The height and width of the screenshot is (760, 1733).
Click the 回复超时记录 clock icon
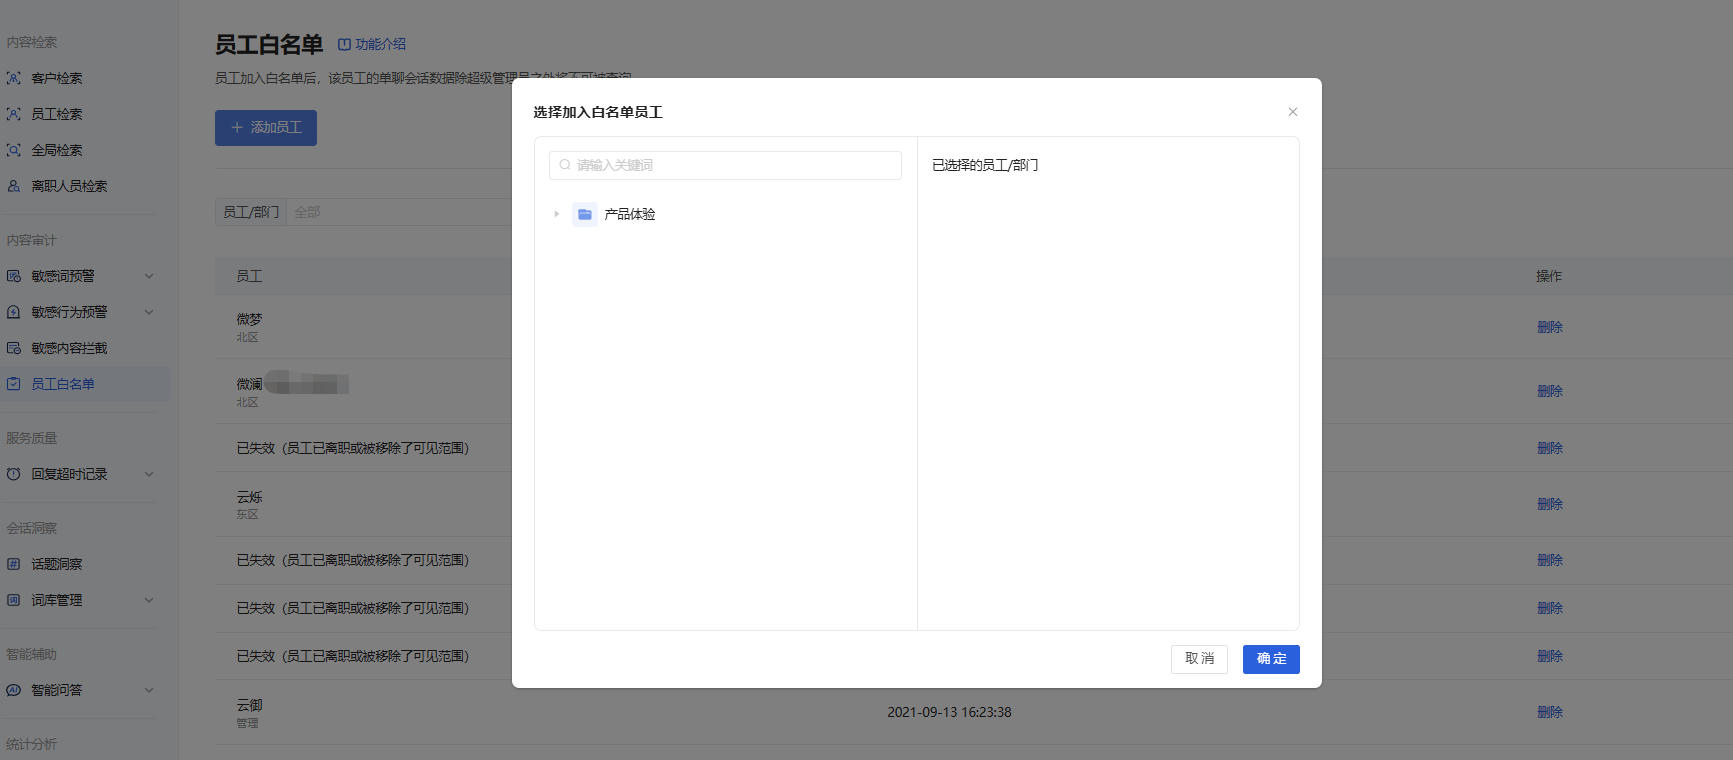[x=14, y=474]
